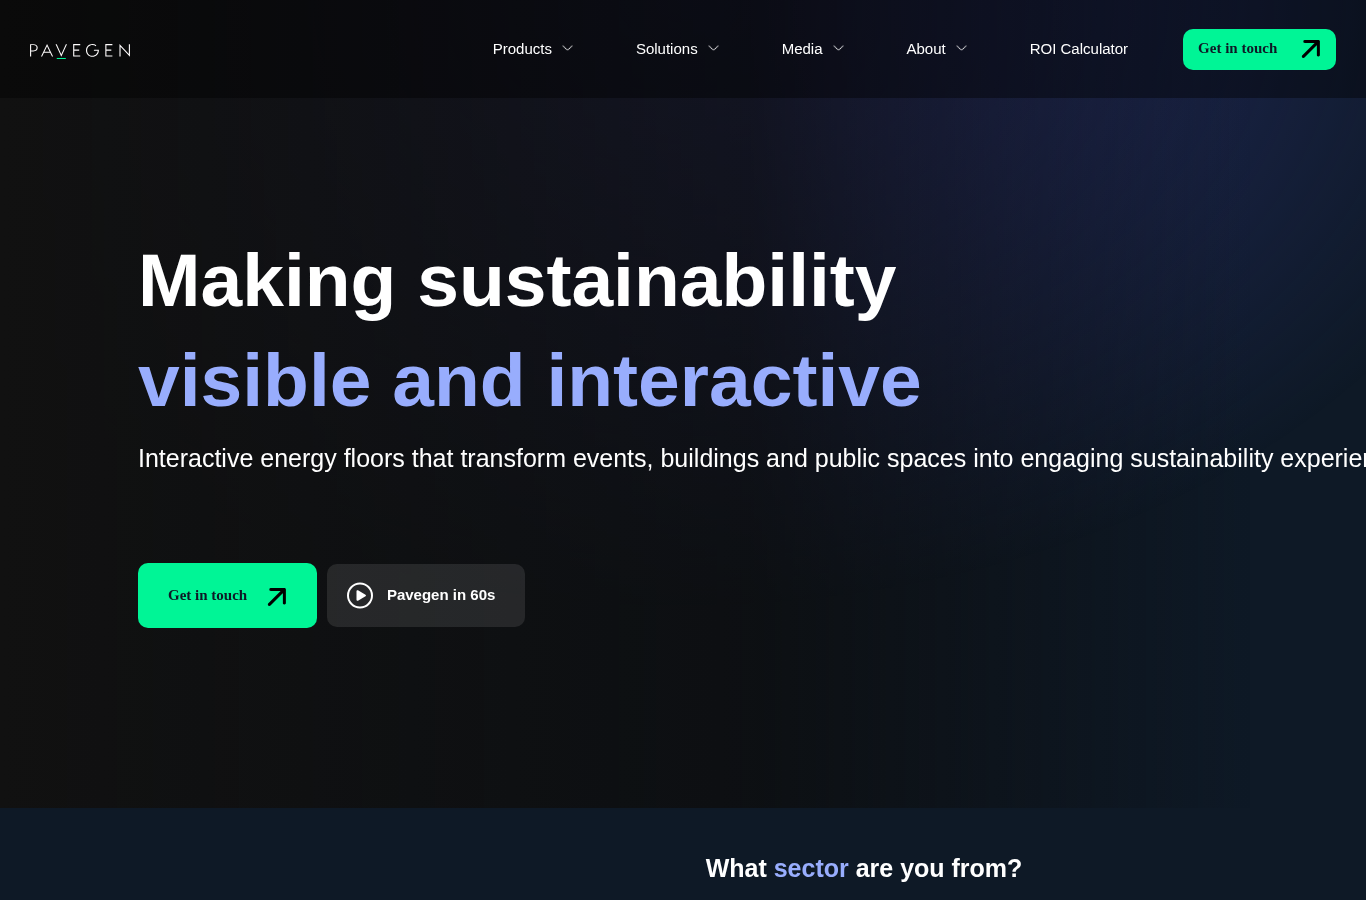This screenshot has width=1366, height=900.
Task: Click the arrow icon on the header Get in touch button
Action: 1311,49
